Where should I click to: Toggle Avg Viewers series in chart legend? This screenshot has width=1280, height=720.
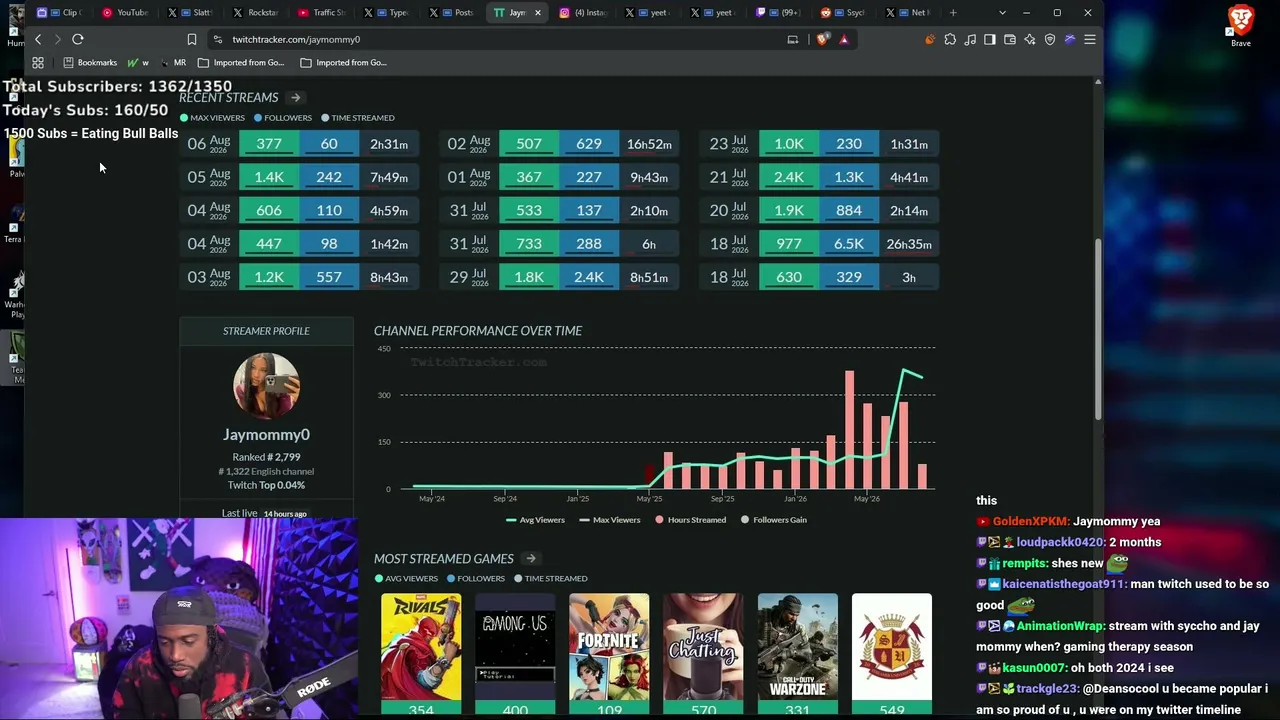(536, 520)
